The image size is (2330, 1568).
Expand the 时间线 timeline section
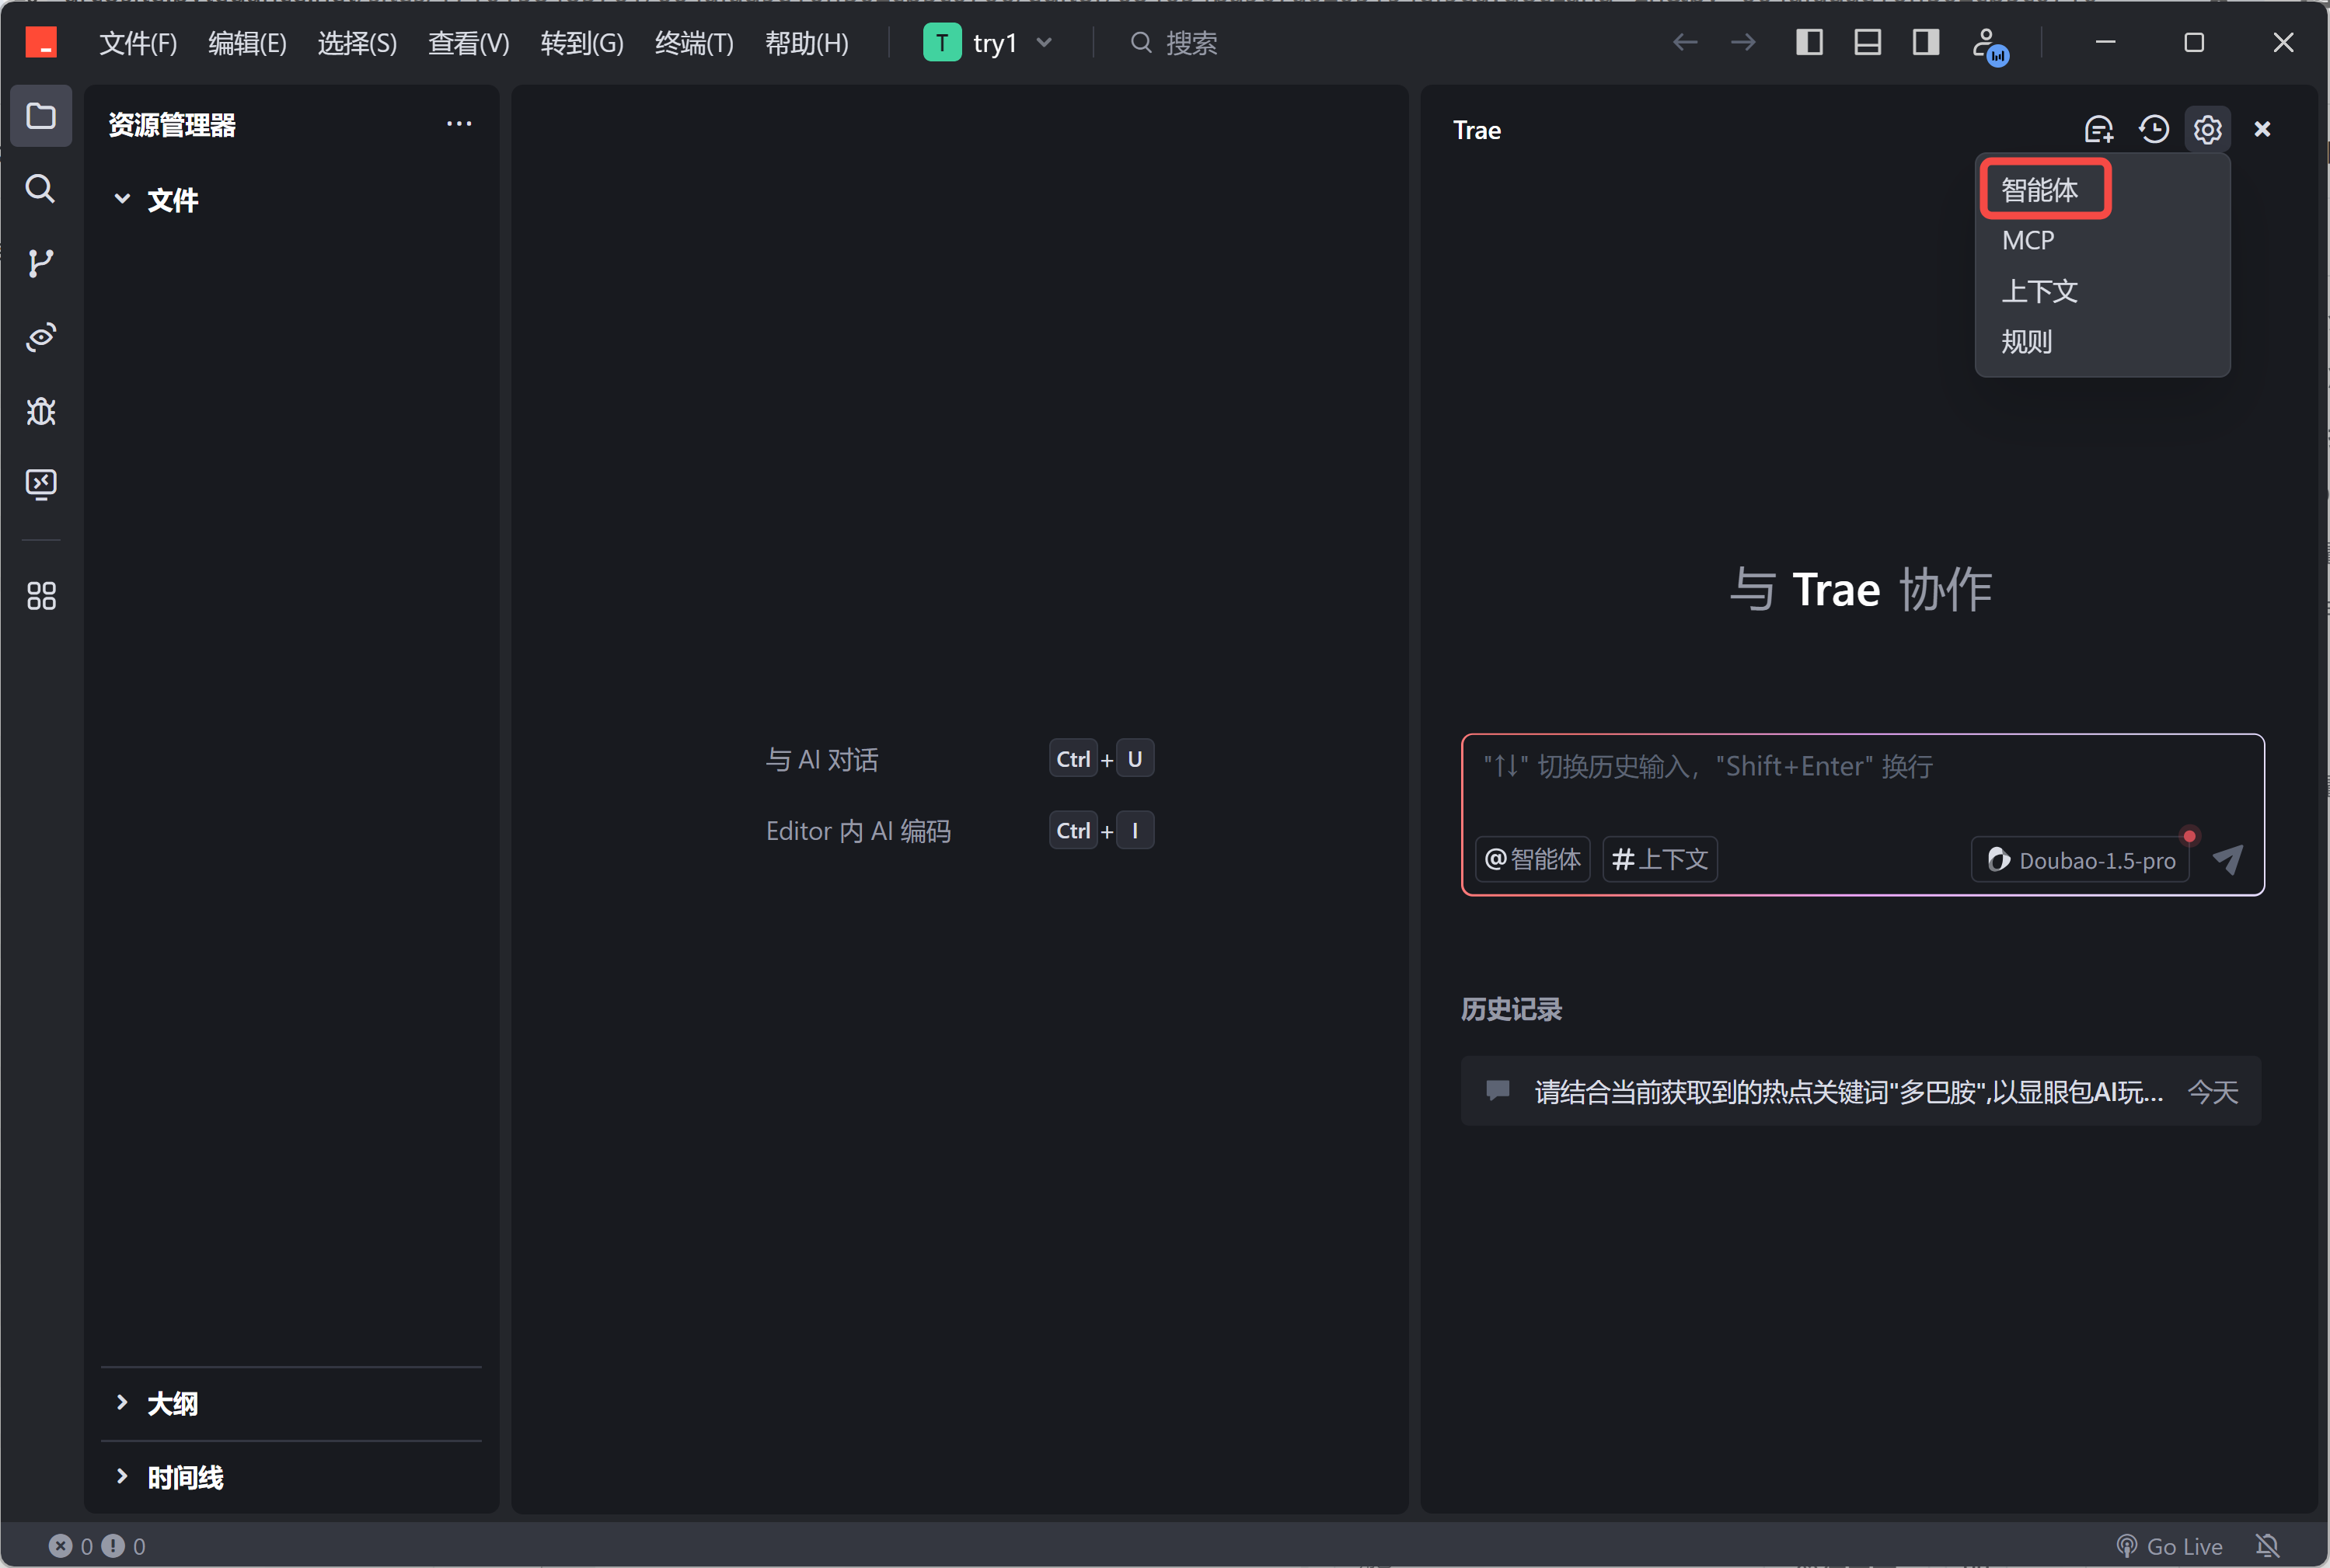(170, 1477)
